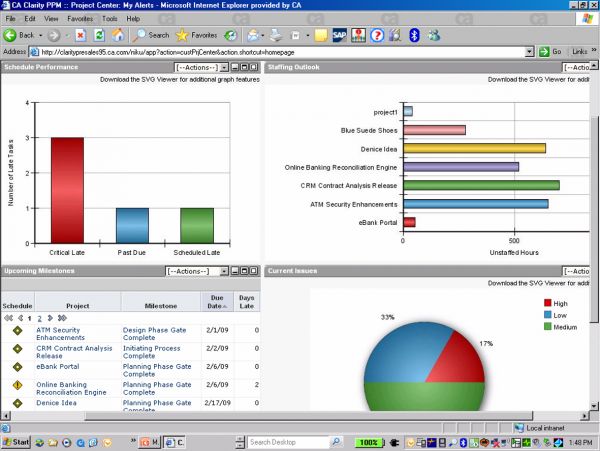600x451 pixels.
Task: Click the Low blue legend swatch
Action: (x=548, y=315)
